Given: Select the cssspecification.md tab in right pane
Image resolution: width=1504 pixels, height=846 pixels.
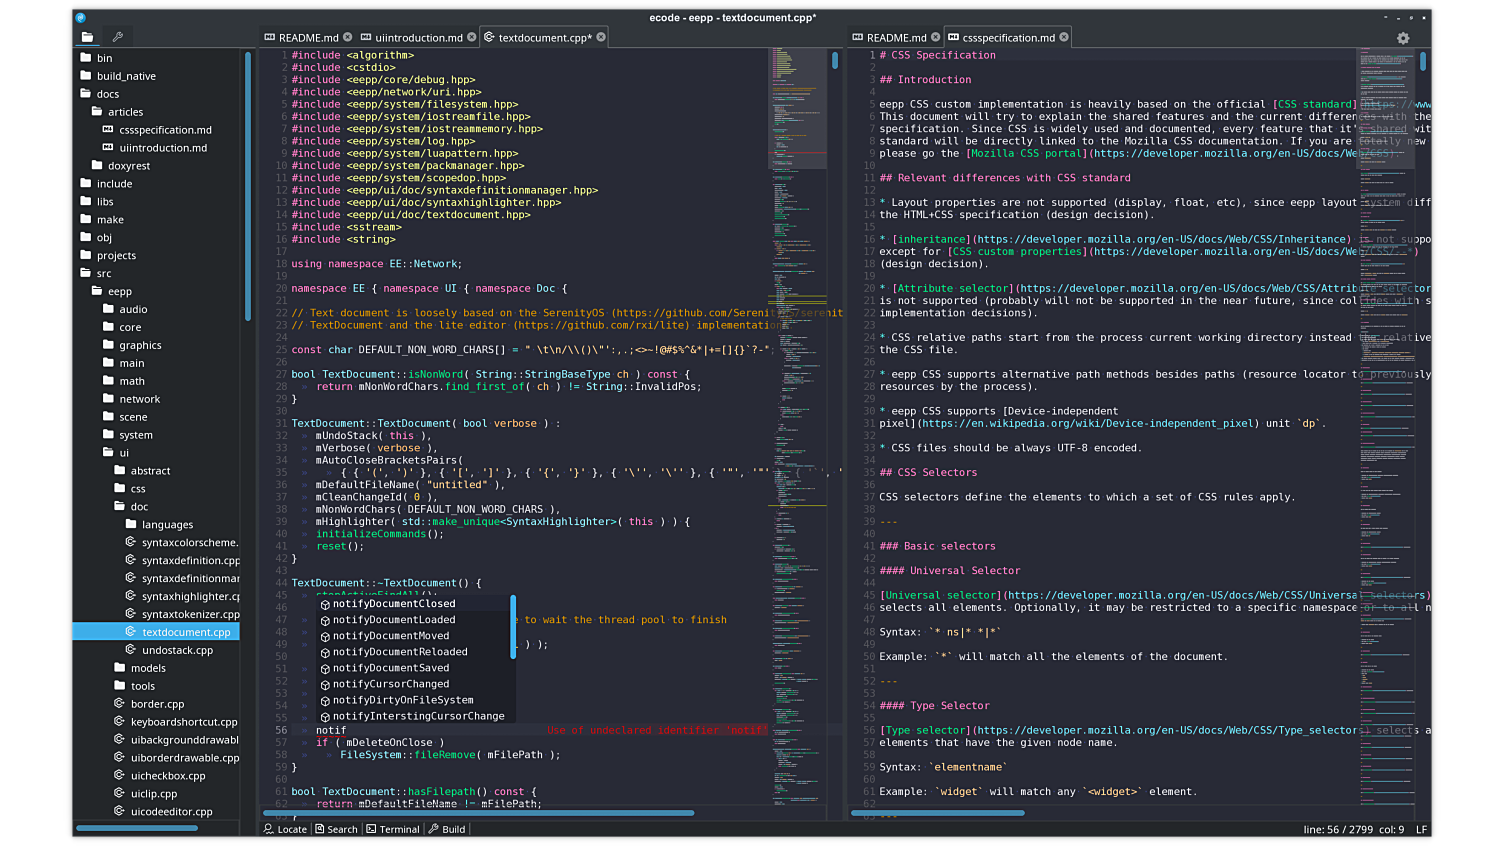Looking at the screenshot, I should (x=1008, y=37).
